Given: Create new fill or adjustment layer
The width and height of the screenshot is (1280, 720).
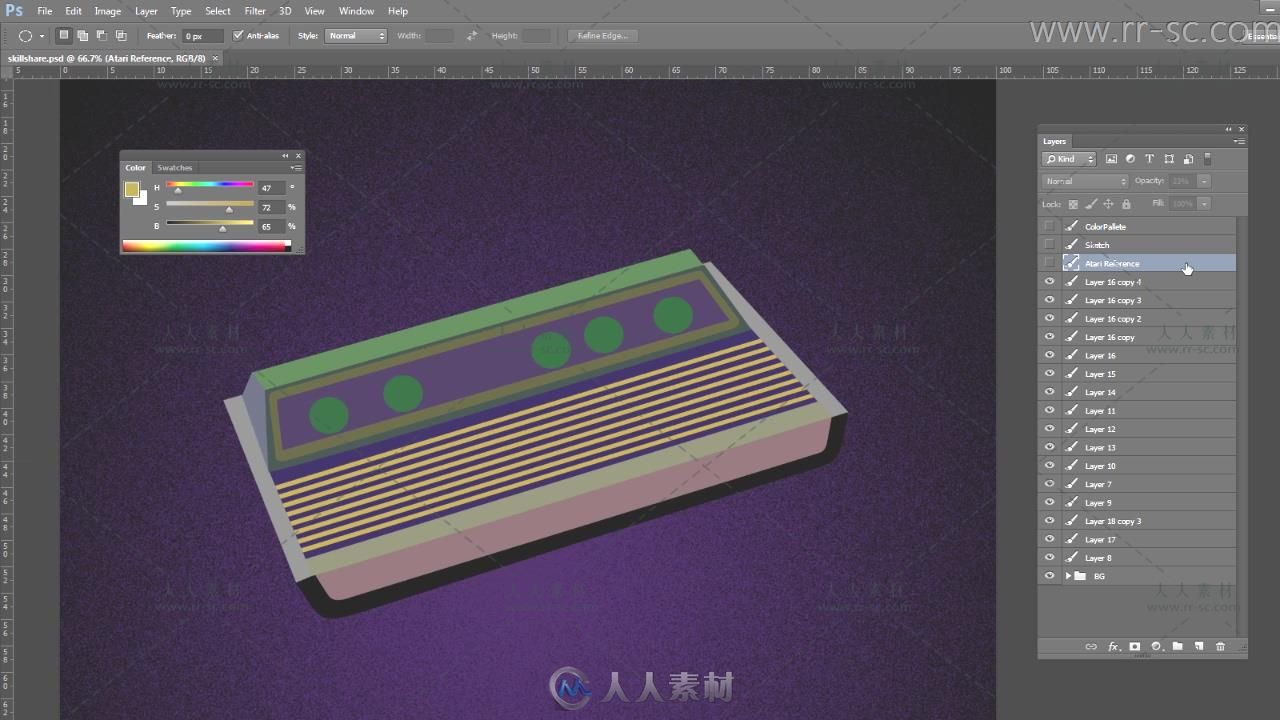Looking at the screenshot, I should (x=1156, y=647).
